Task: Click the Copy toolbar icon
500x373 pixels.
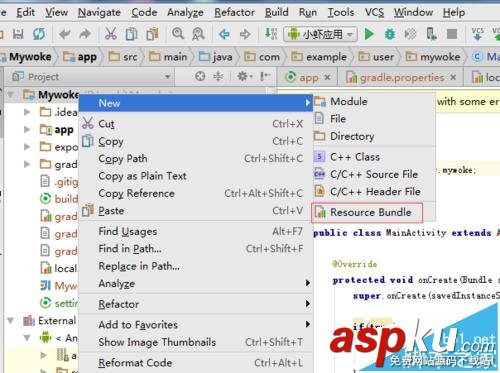Action: 131,34
